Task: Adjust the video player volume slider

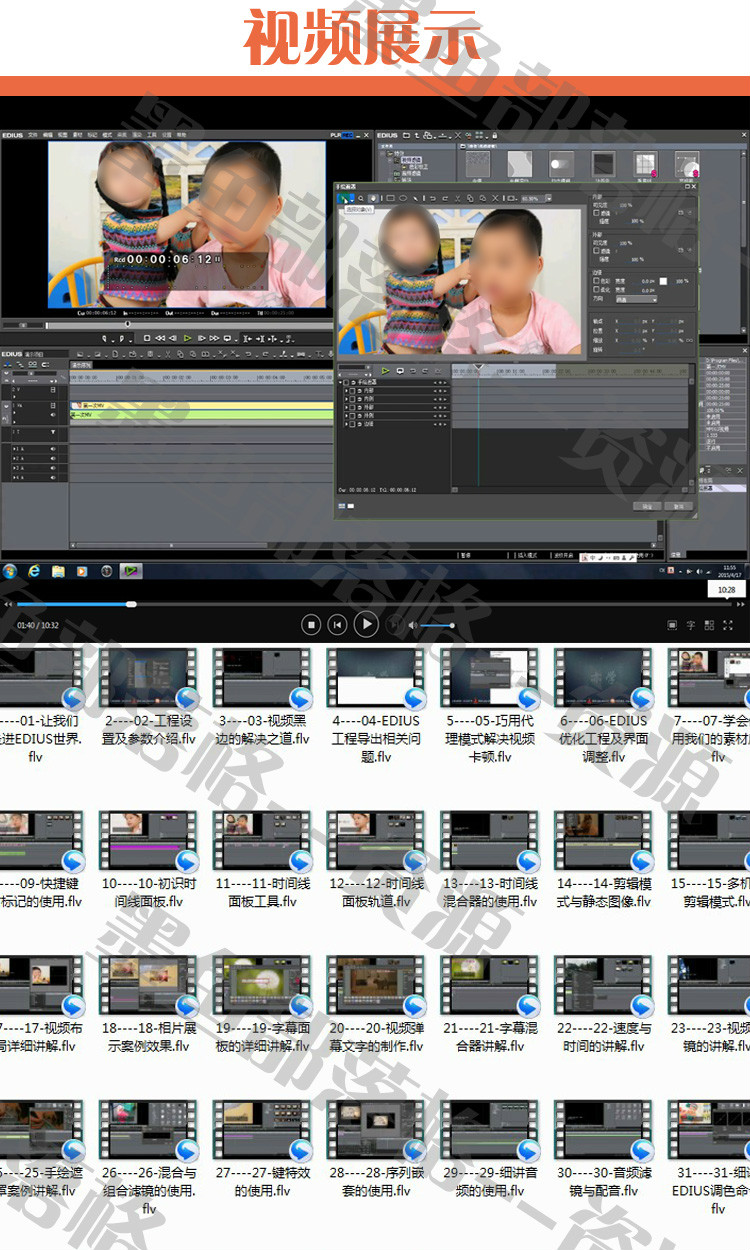Action: click(x=438, y=626)
